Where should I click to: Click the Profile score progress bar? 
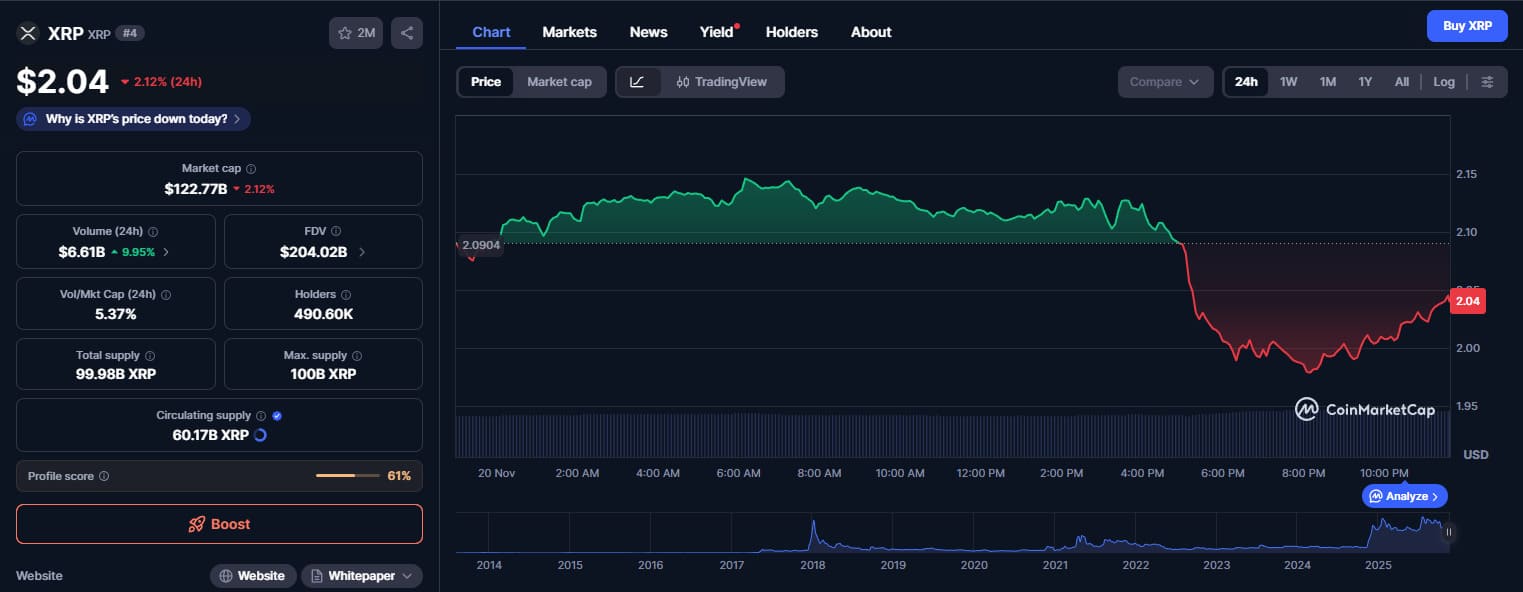347,476
